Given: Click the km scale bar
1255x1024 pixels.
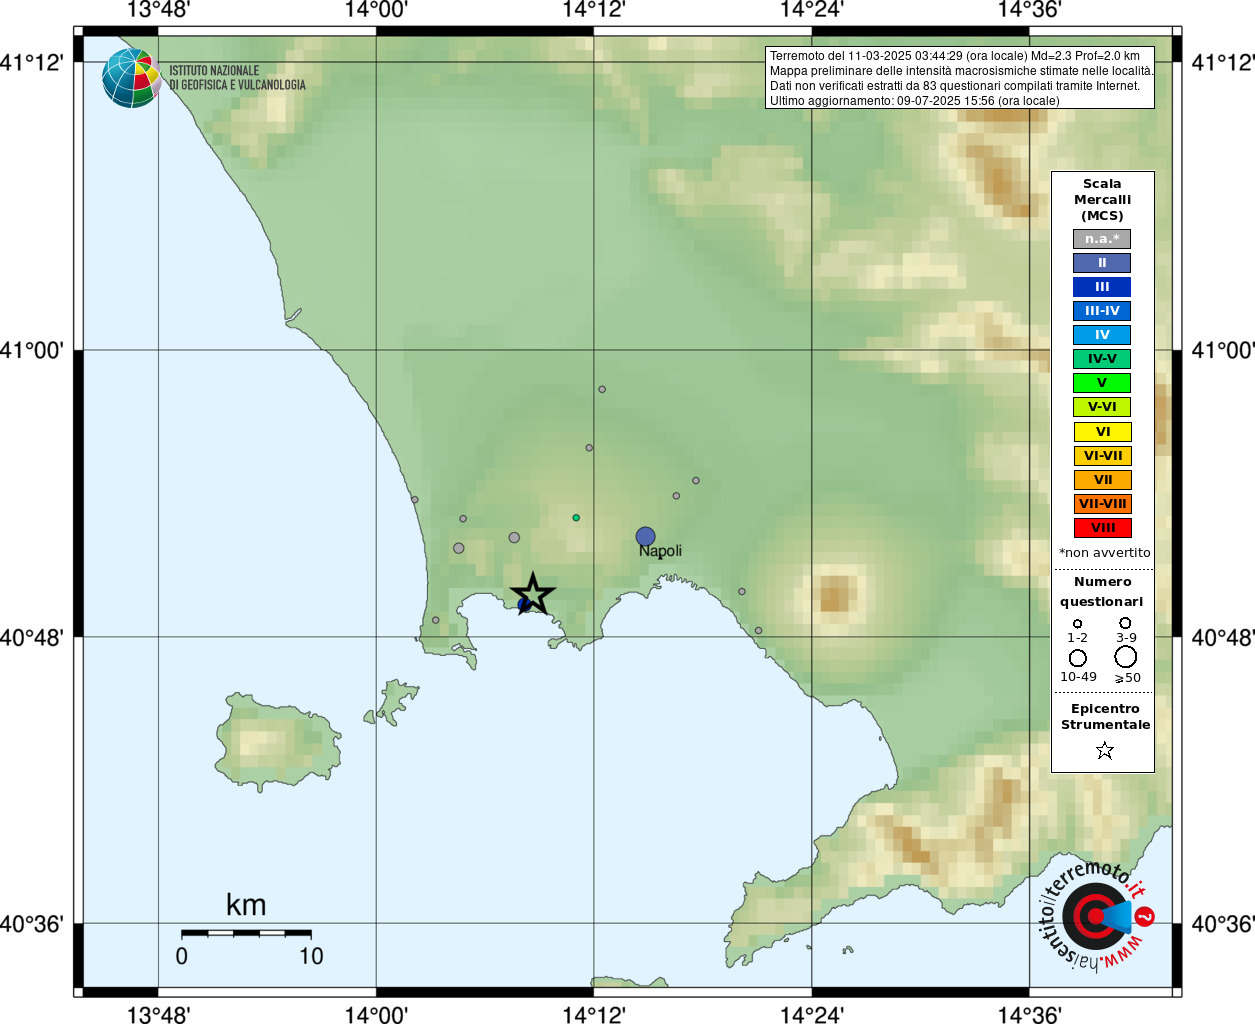Looking at the screenshot, I should tap(246, 933).
